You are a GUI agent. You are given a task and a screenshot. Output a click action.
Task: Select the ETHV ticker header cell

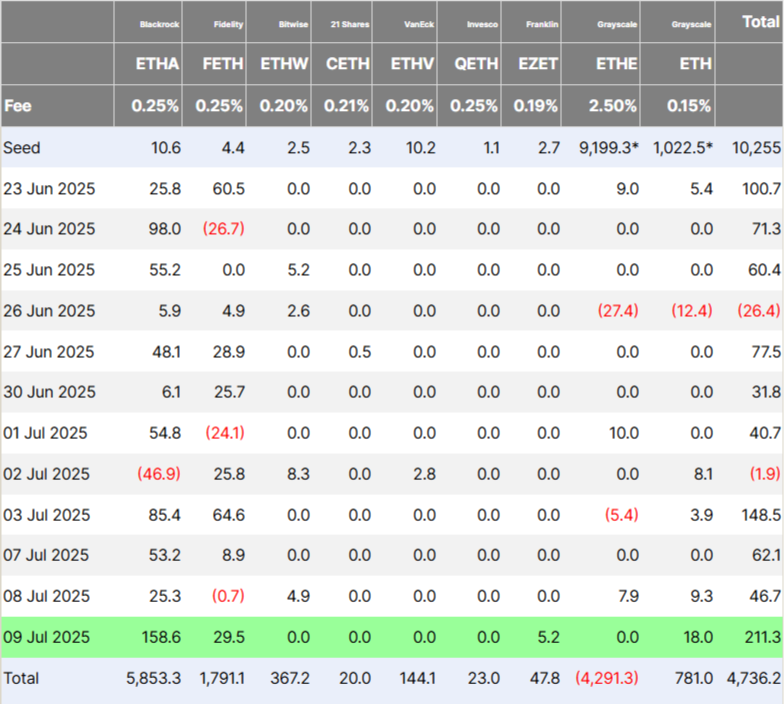pyautogui.click(x=405, y=64)
